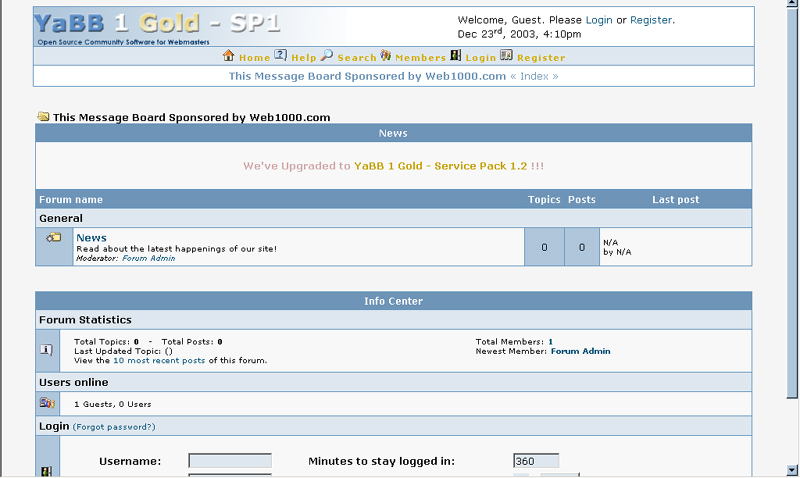
Task: Click the 'General' category row
Action: click(393, 218)
